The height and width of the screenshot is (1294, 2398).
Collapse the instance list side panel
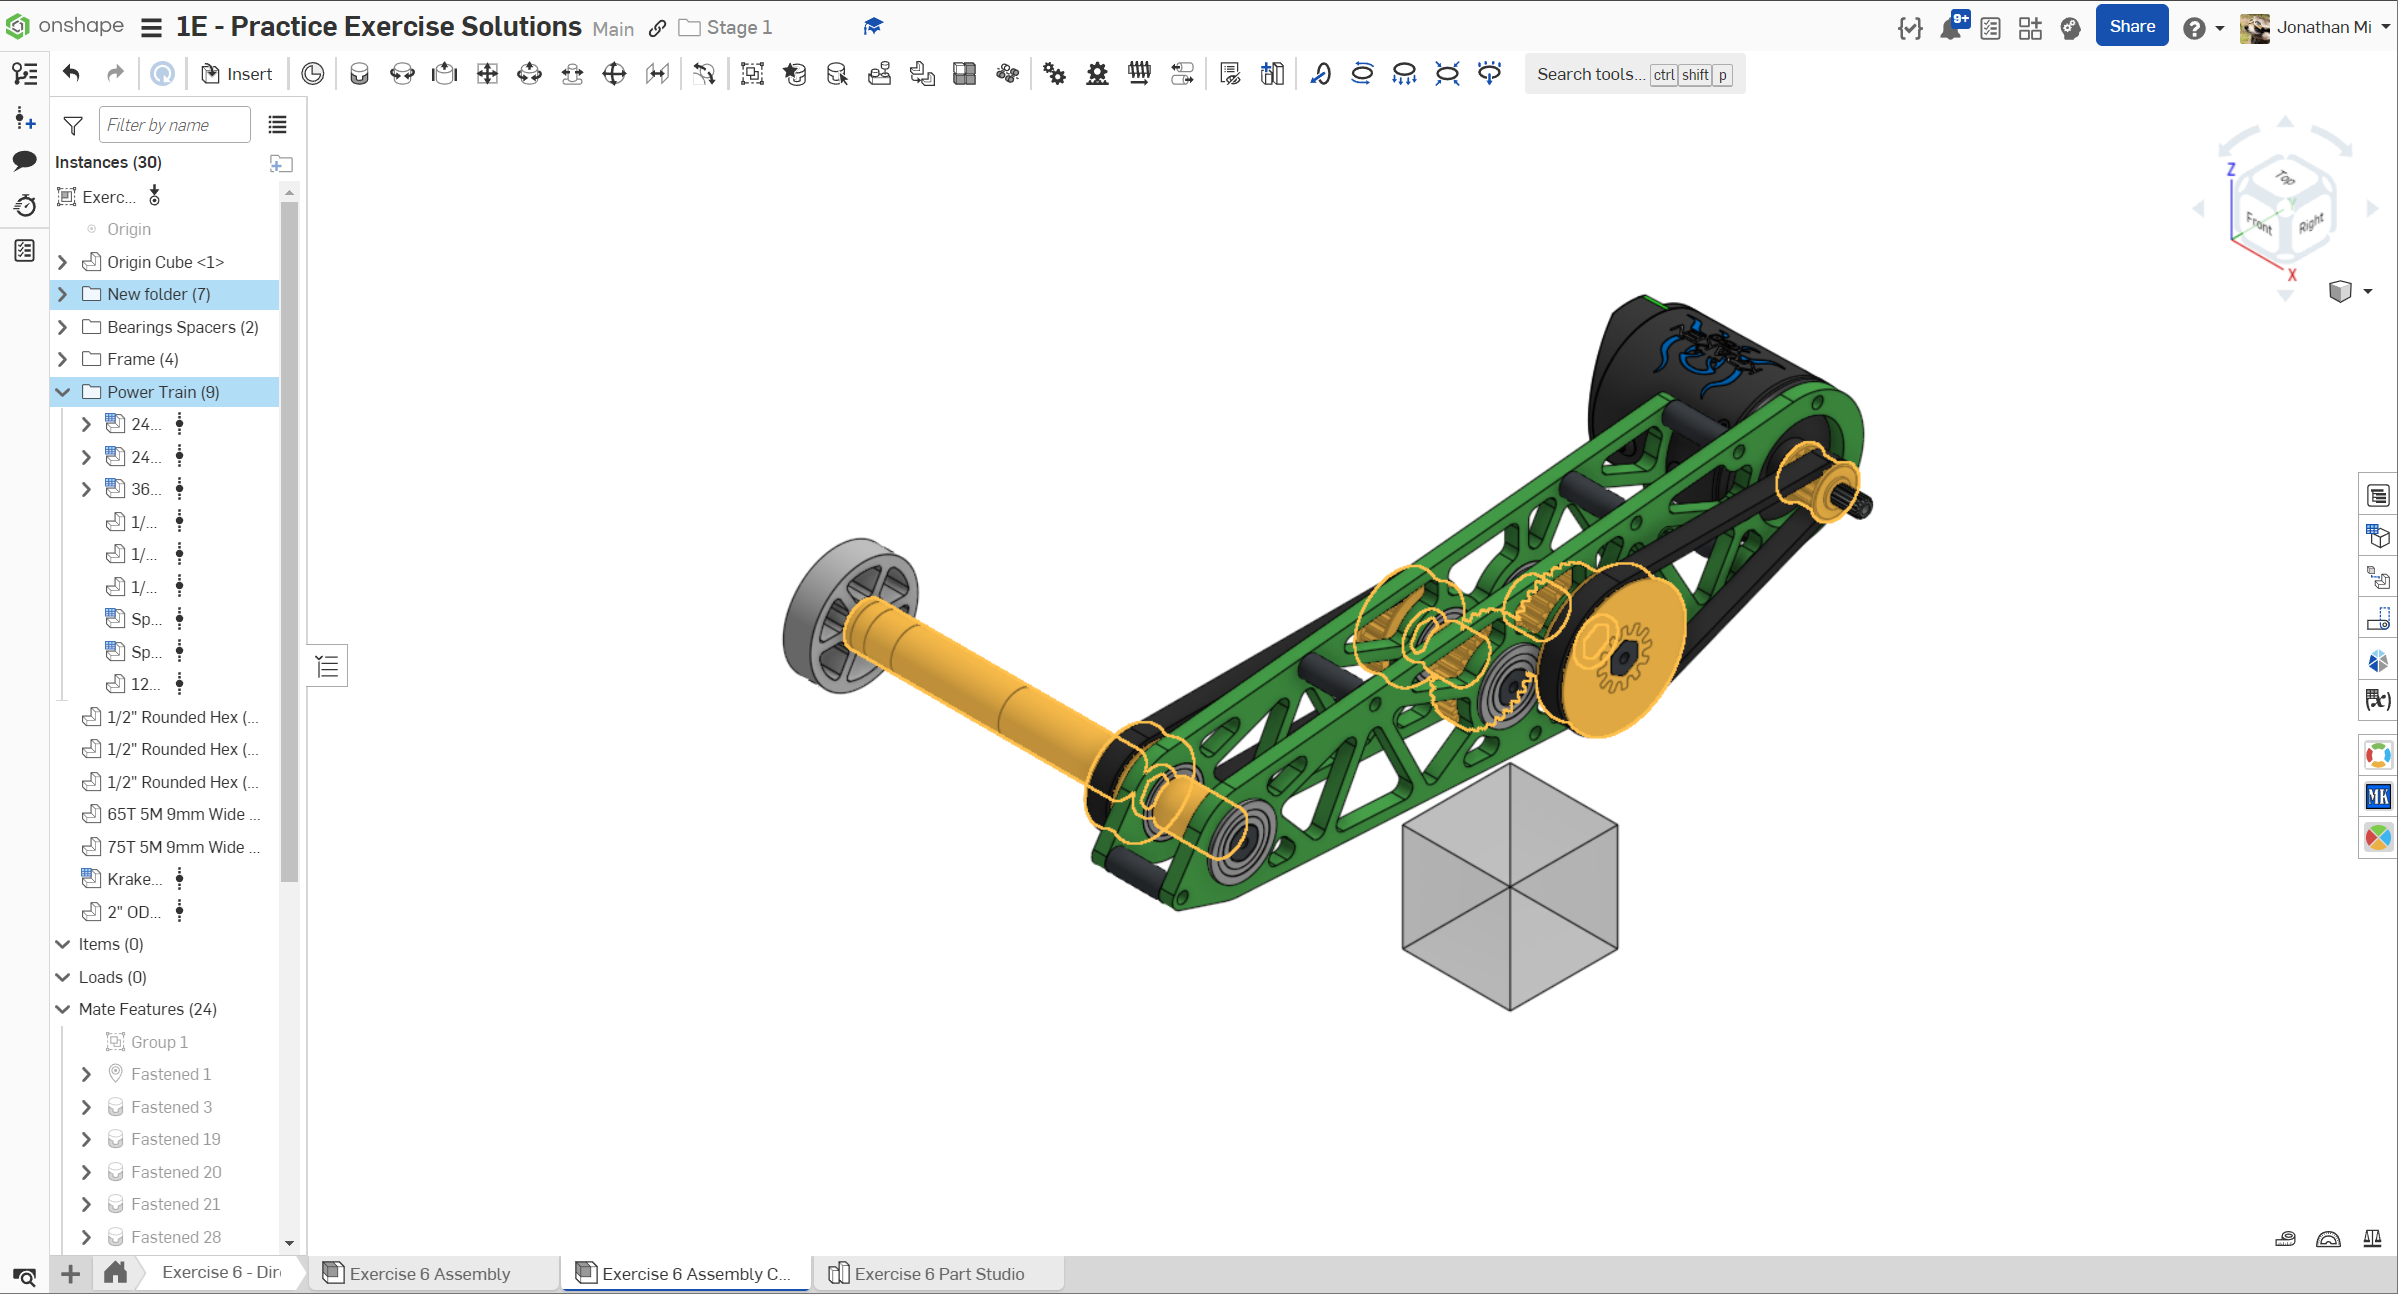pos(327,666)
